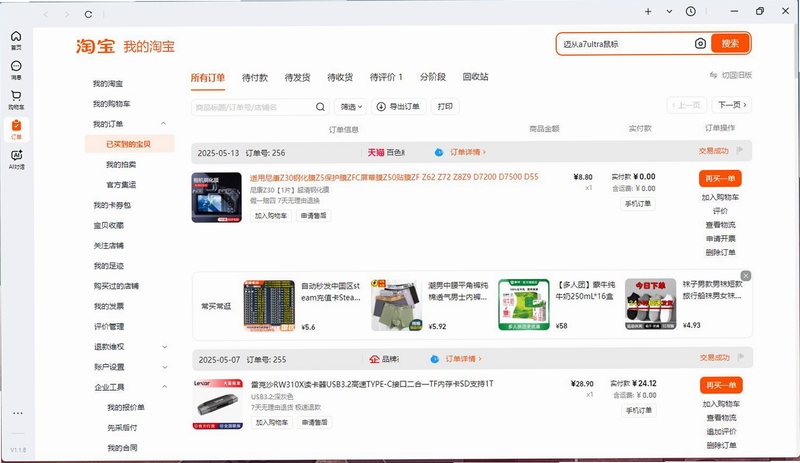Open the tab list chevron in the title bar

(669, 11)
